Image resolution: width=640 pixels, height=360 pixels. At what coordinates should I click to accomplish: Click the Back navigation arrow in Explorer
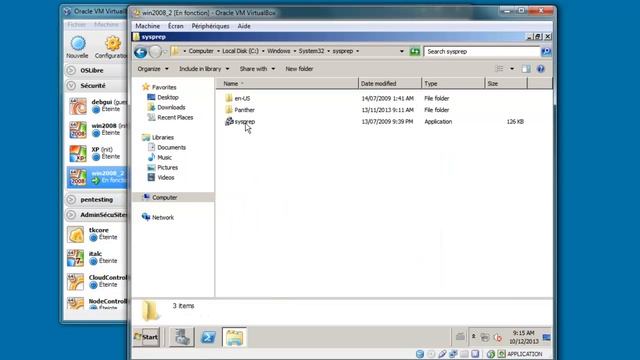[x=140, y=52]
